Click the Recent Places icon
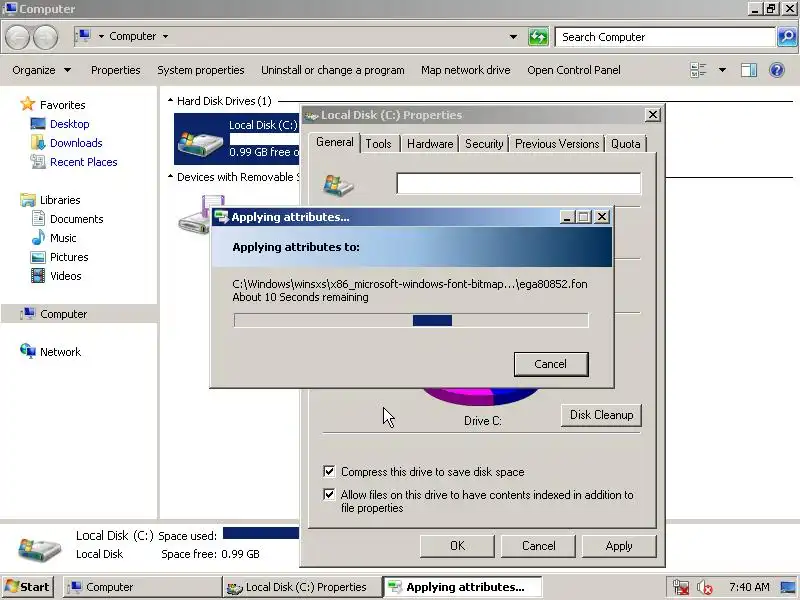 (x=38, y=162)
